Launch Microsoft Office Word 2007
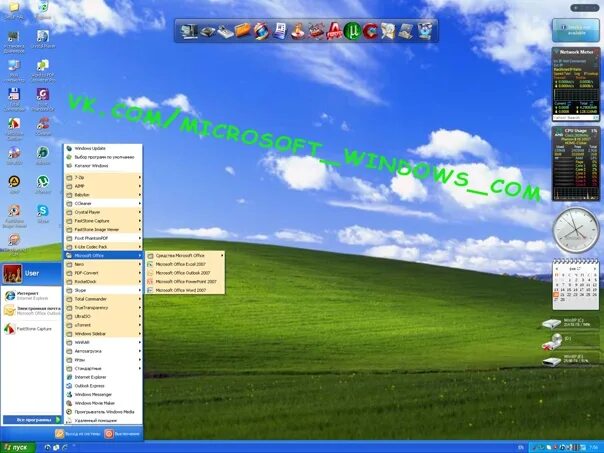 coord(185,290)
